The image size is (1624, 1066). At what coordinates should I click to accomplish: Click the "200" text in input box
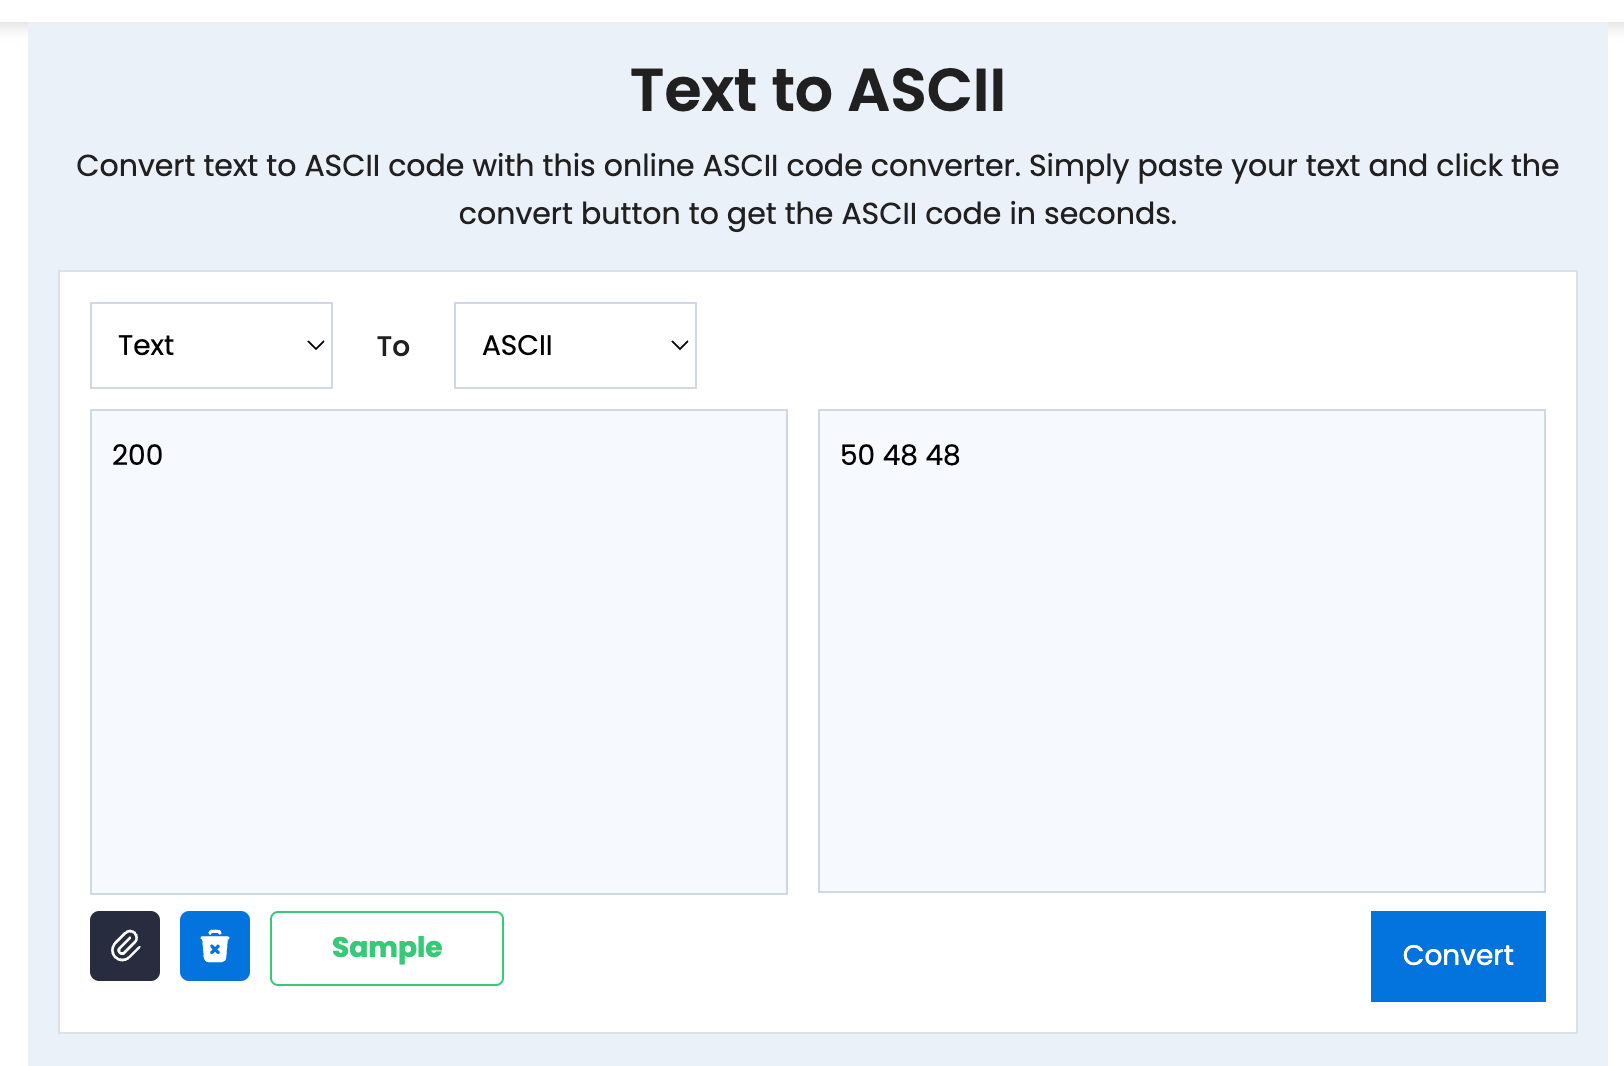(138, 455)
